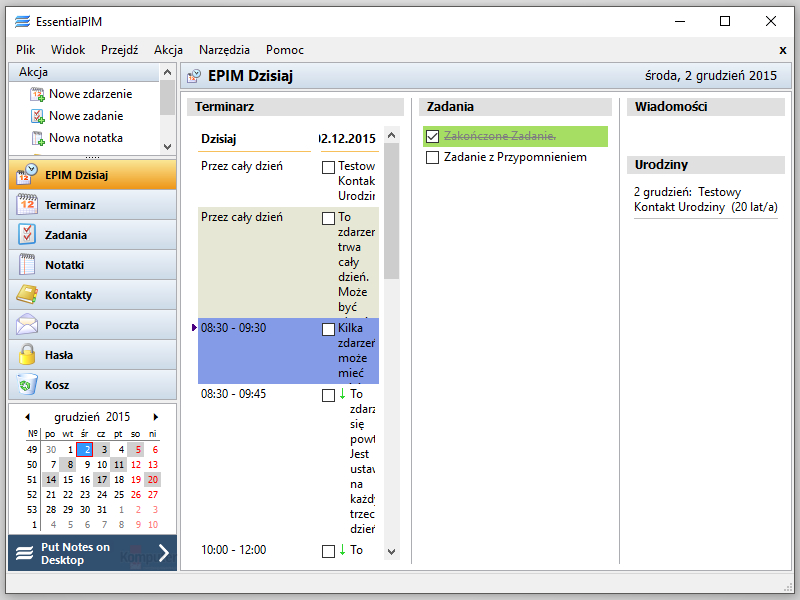Viewport: 800px width, 600px height.
Task: Click week number 51 in mini calendar
Action: 32,480
